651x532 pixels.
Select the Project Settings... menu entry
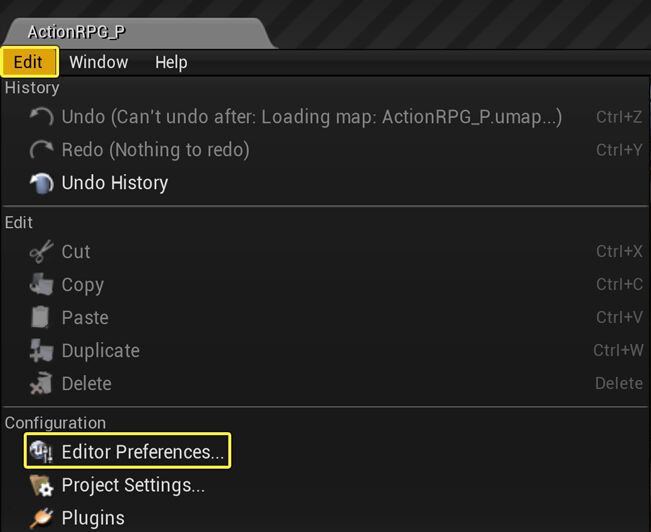point(133,486)
